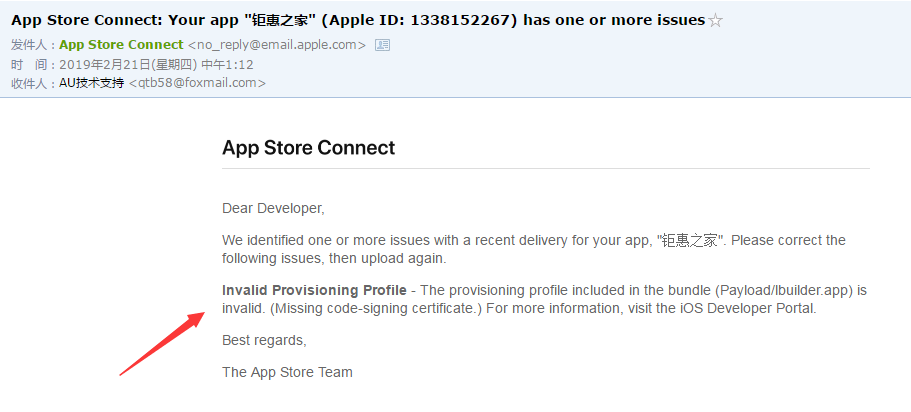
Task: Click sender name App Store Connect
Action: point(121,45)
